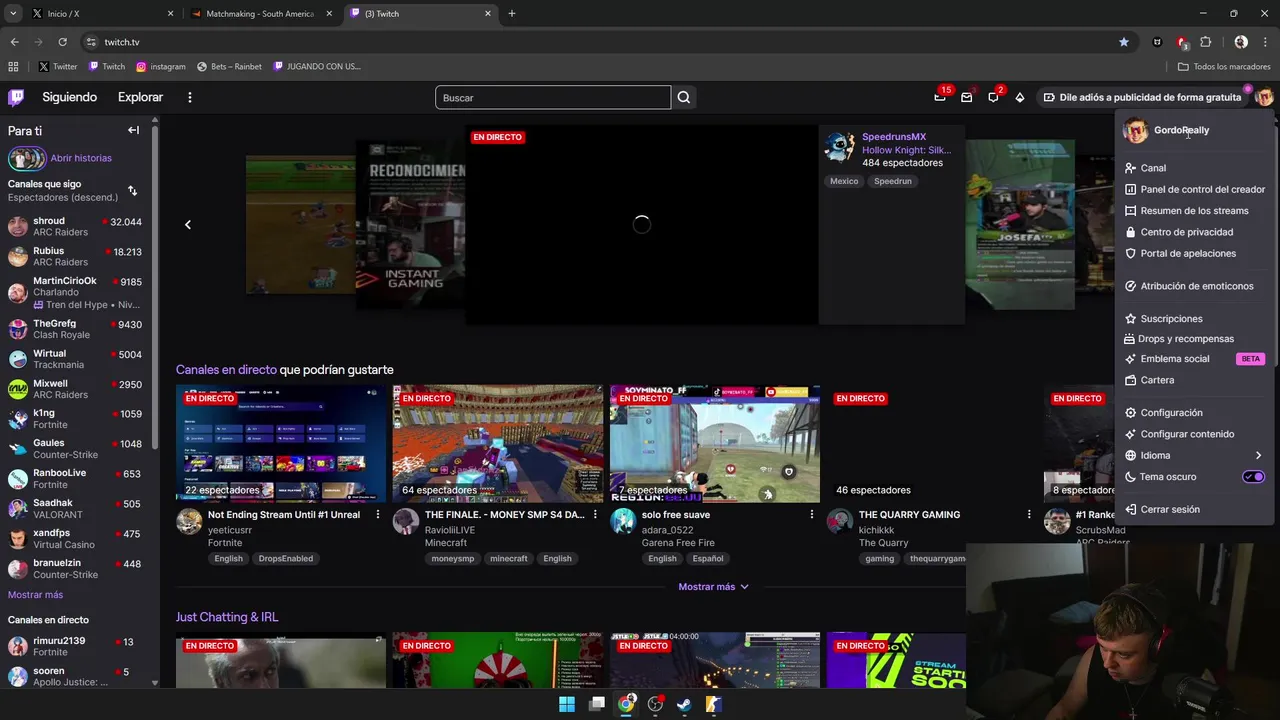This screenshot has height=720, width=1280.
Task: Click the Buscar search field
Action: coord(553,97)
